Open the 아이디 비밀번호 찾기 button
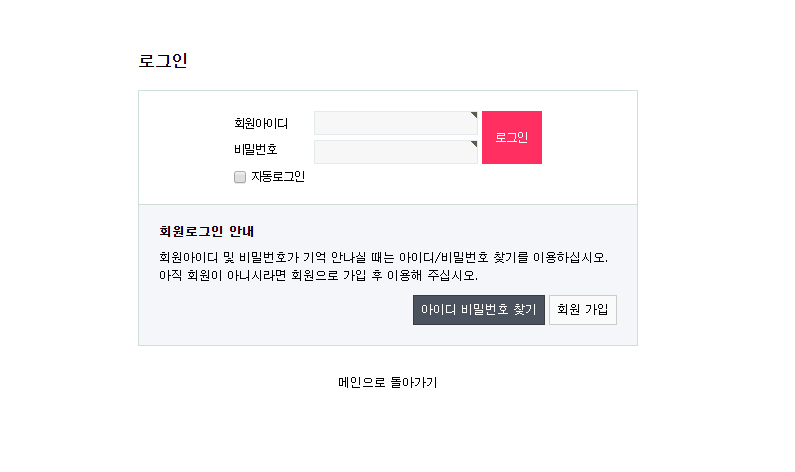 (x=479, y=310)
